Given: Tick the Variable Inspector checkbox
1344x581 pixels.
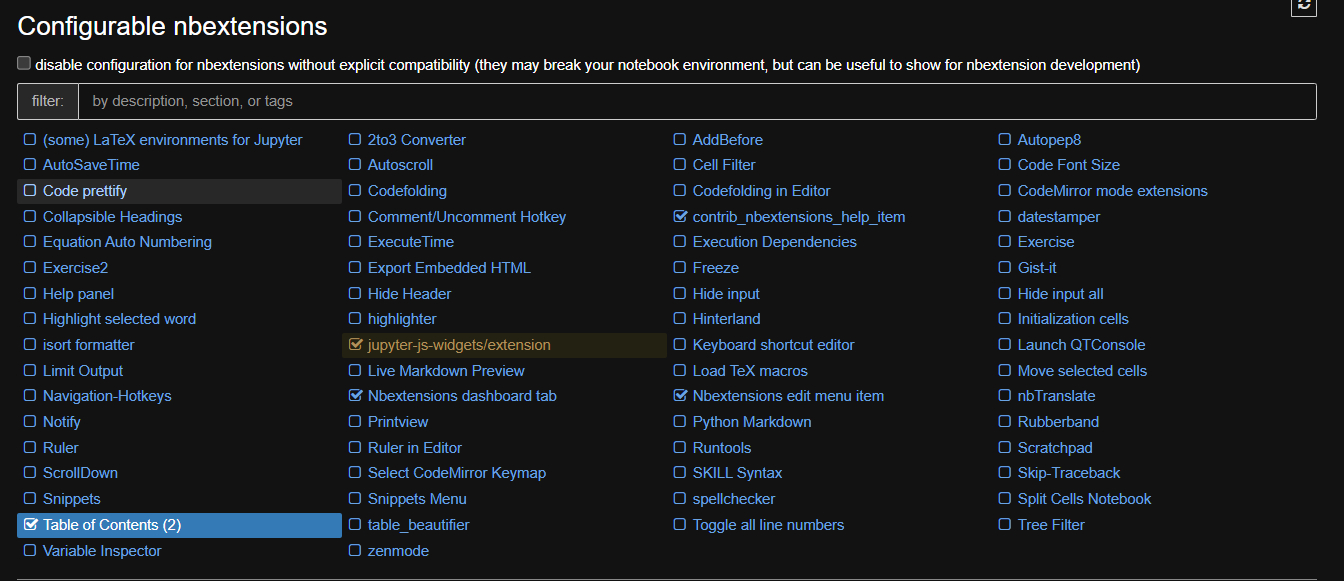Looking at the screenshot, I should [x=30, y=551].
